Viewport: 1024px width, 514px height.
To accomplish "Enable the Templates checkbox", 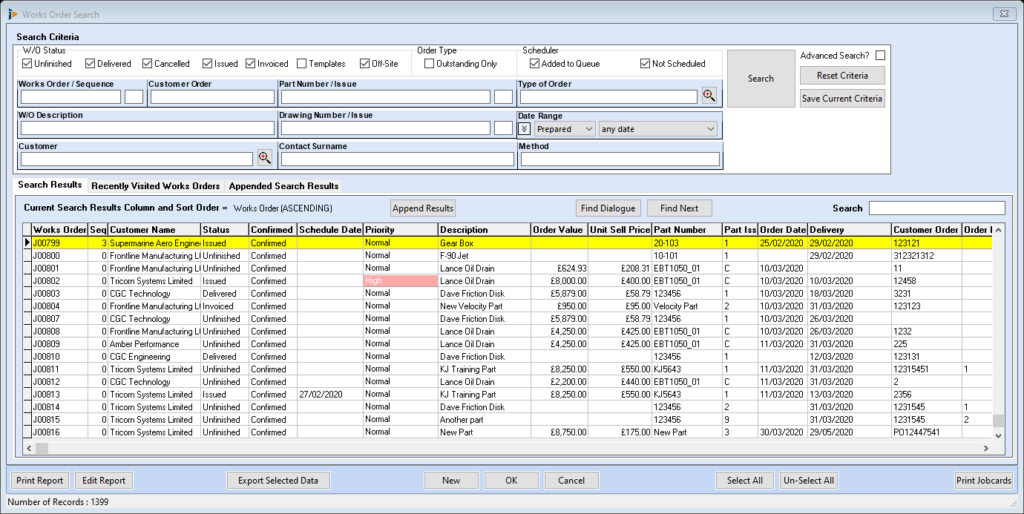I will pos(302,64).
